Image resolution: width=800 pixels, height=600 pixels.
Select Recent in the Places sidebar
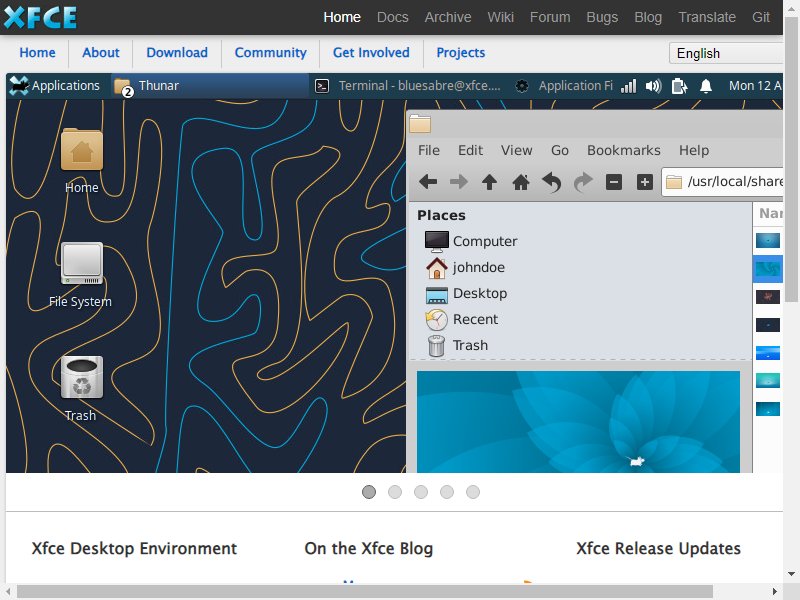point(461,319)
